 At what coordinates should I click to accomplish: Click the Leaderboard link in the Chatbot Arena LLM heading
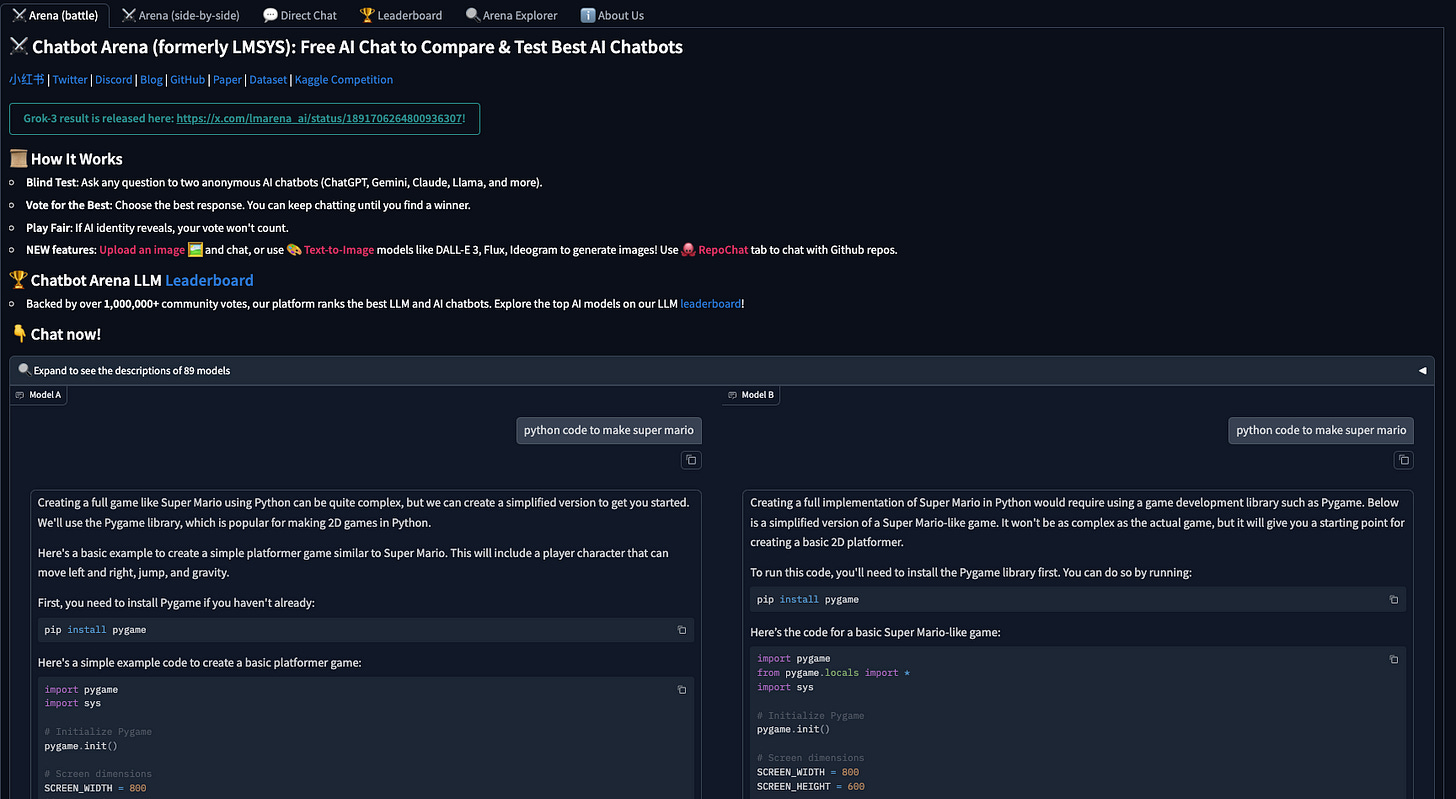tap(209, 281)
